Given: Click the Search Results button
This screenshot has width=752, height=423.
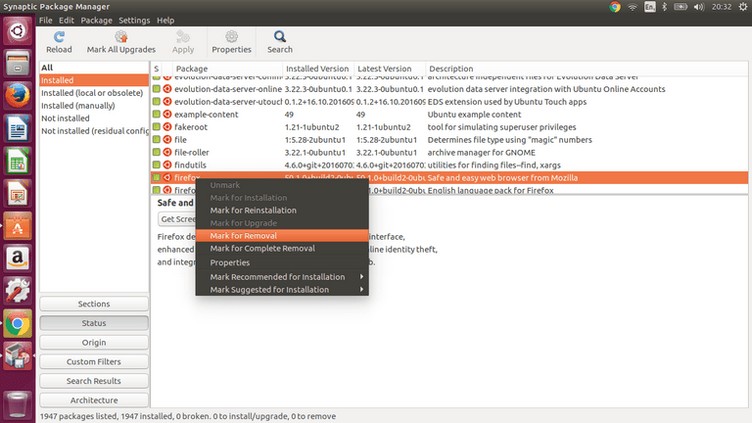Looking at the screenshot, I should [x=94, y=381].
